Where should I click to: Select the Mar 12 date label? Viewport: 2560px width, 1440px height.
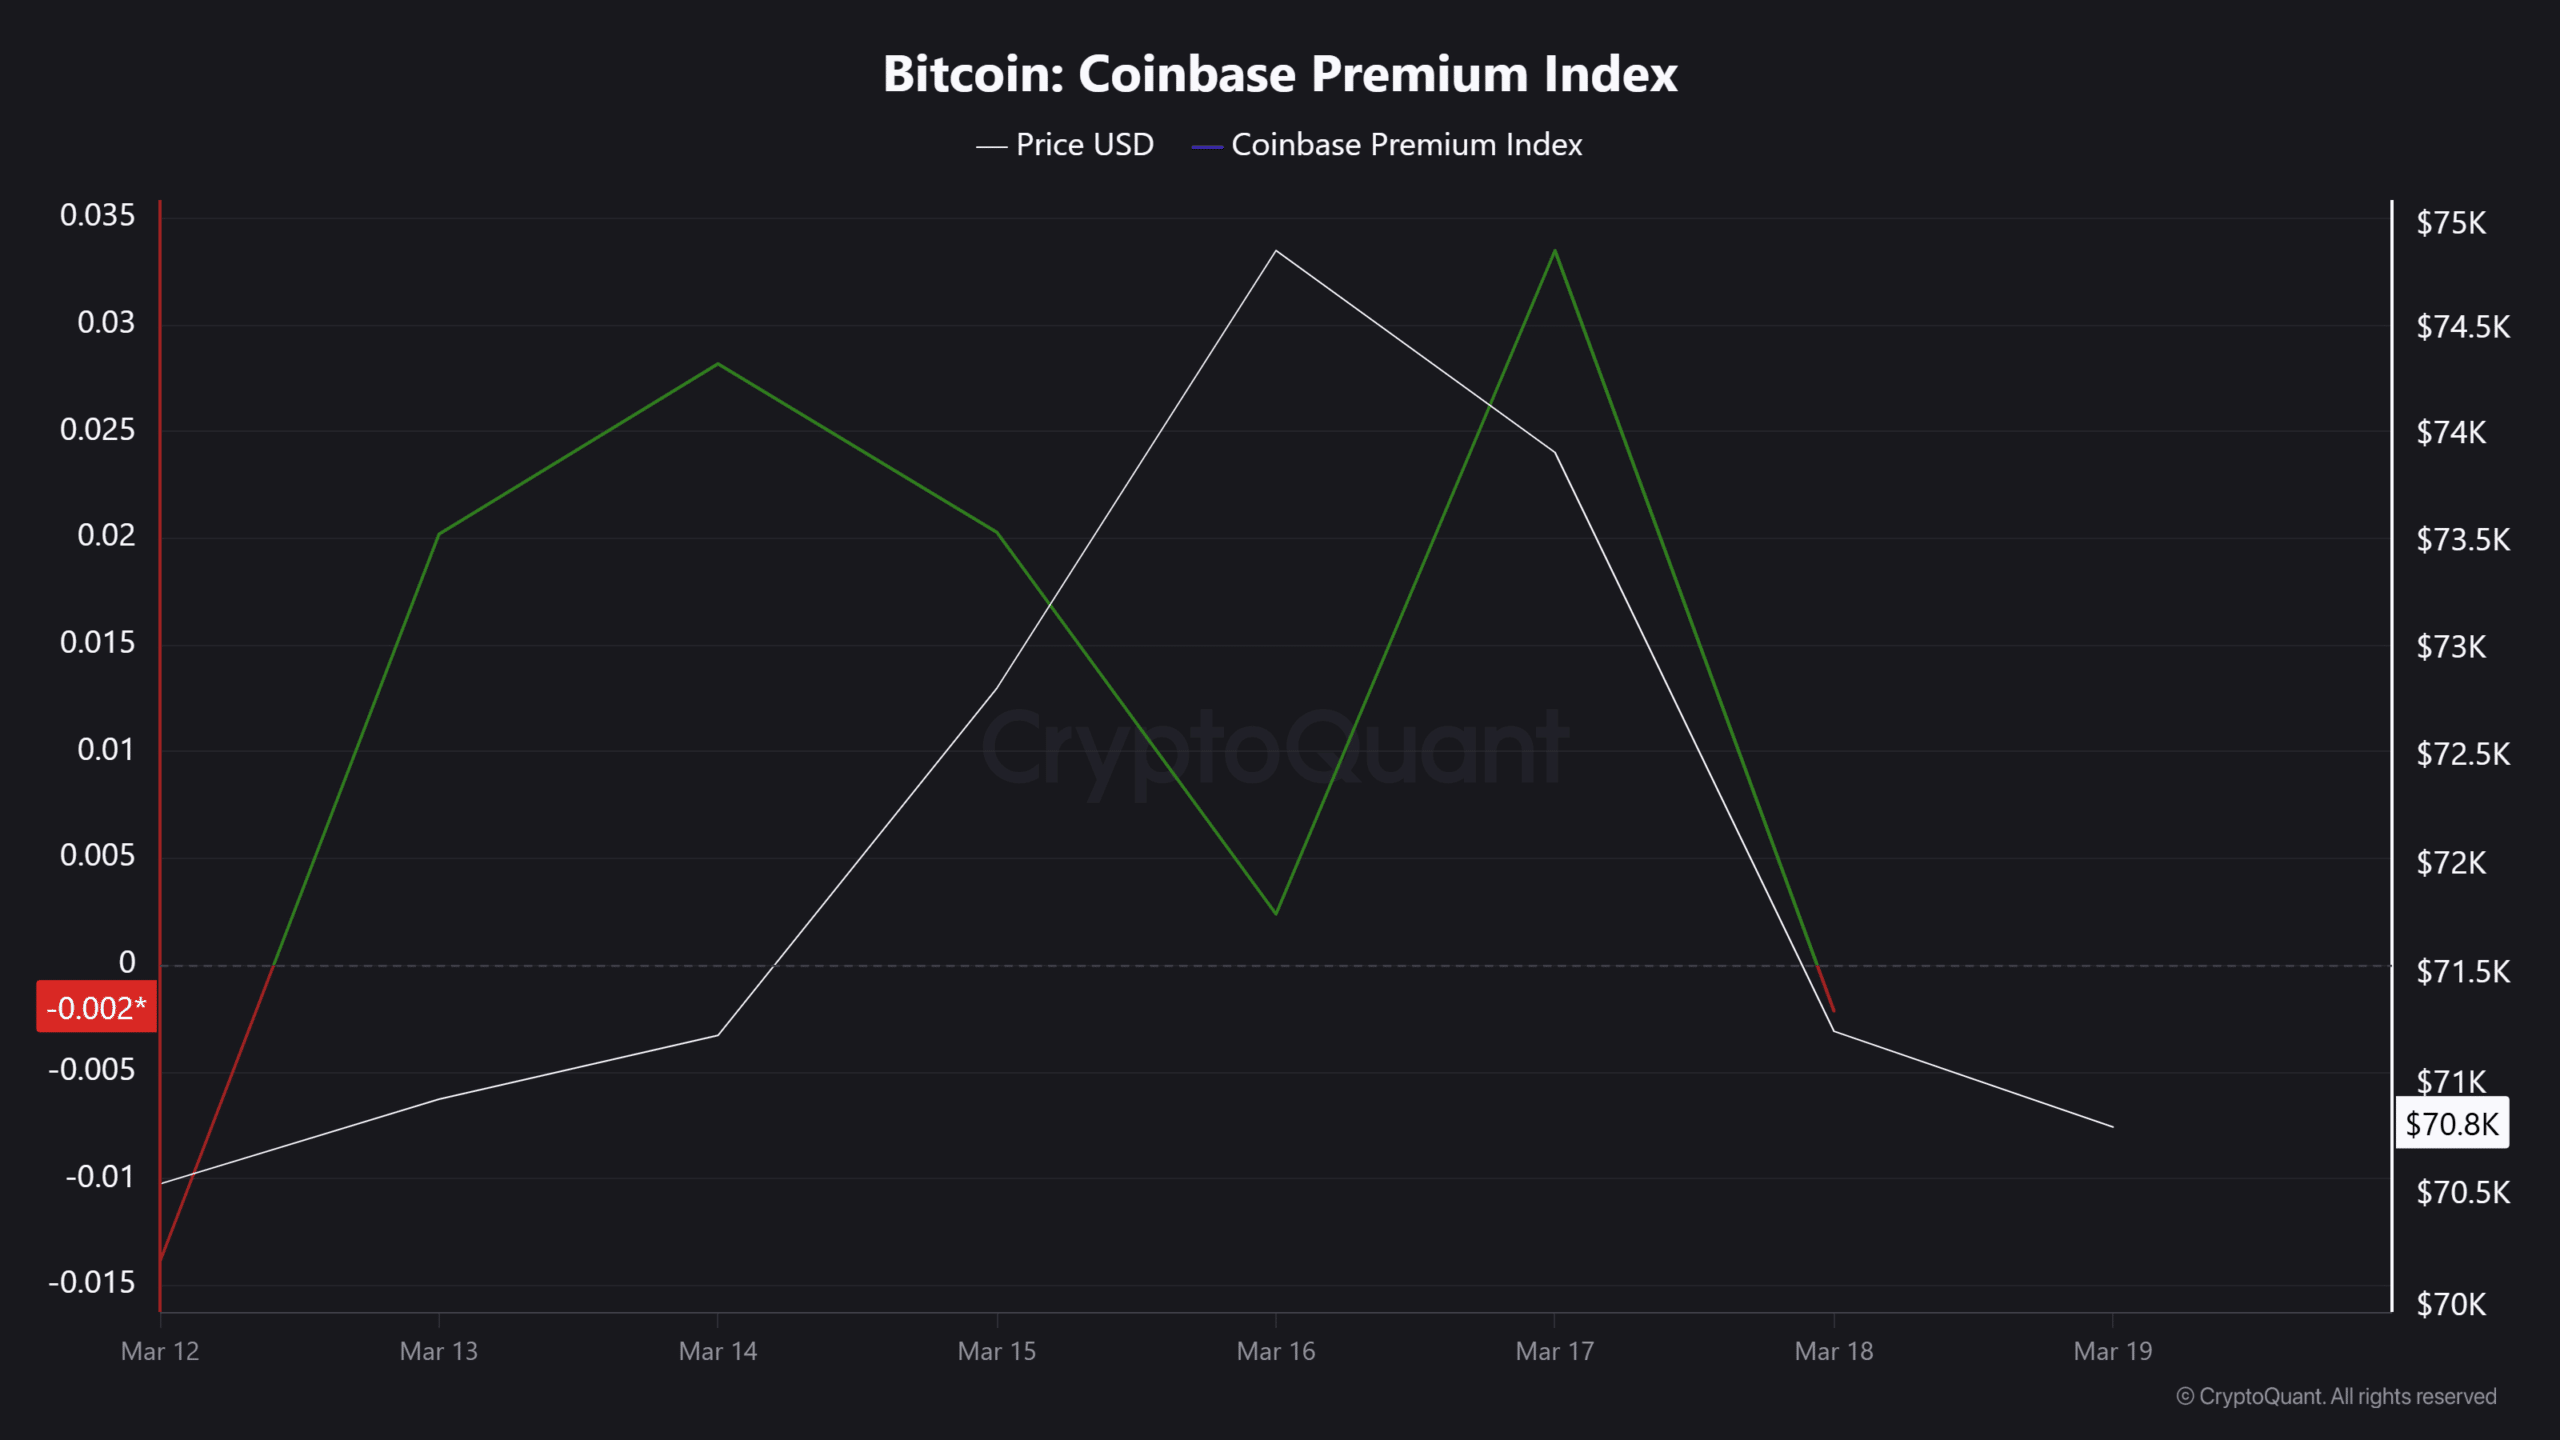(x=160, y=1351)
